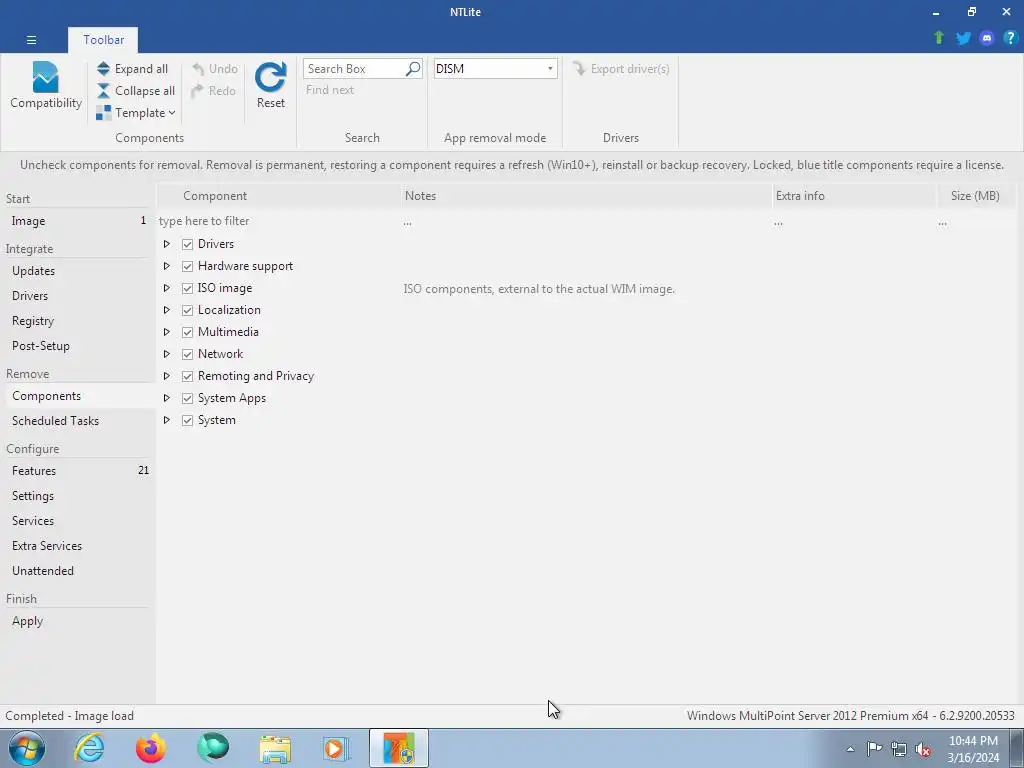Sort by the Component column header
Screen dimensions: 1024x768
click(279, 196)
